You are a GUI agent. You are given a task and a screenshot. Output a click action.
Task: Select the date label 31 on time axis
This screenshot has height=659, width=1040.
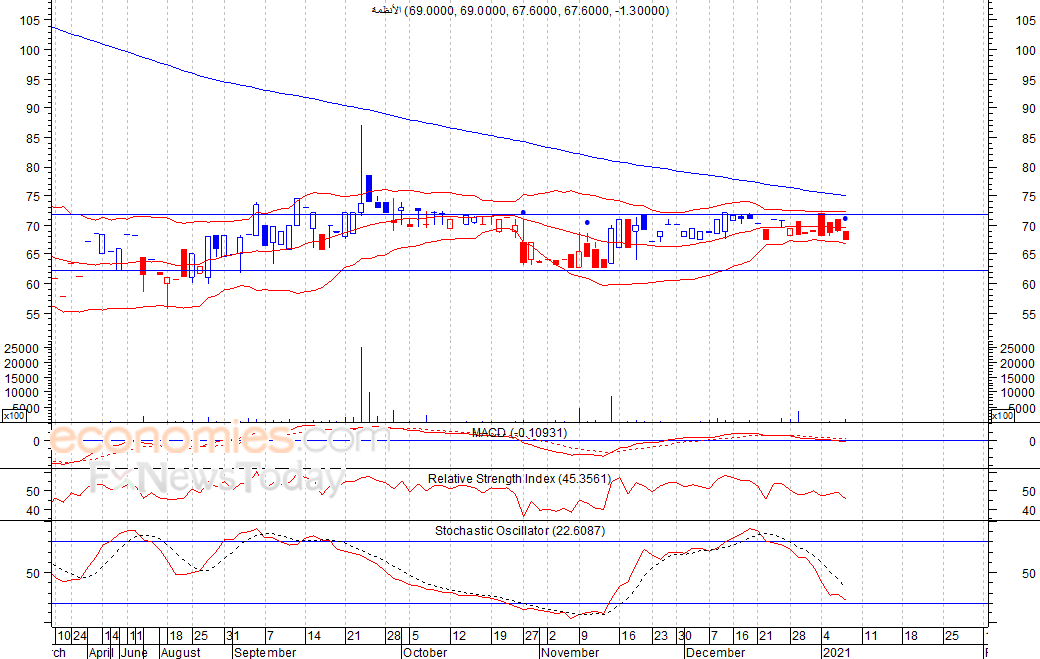233,636
